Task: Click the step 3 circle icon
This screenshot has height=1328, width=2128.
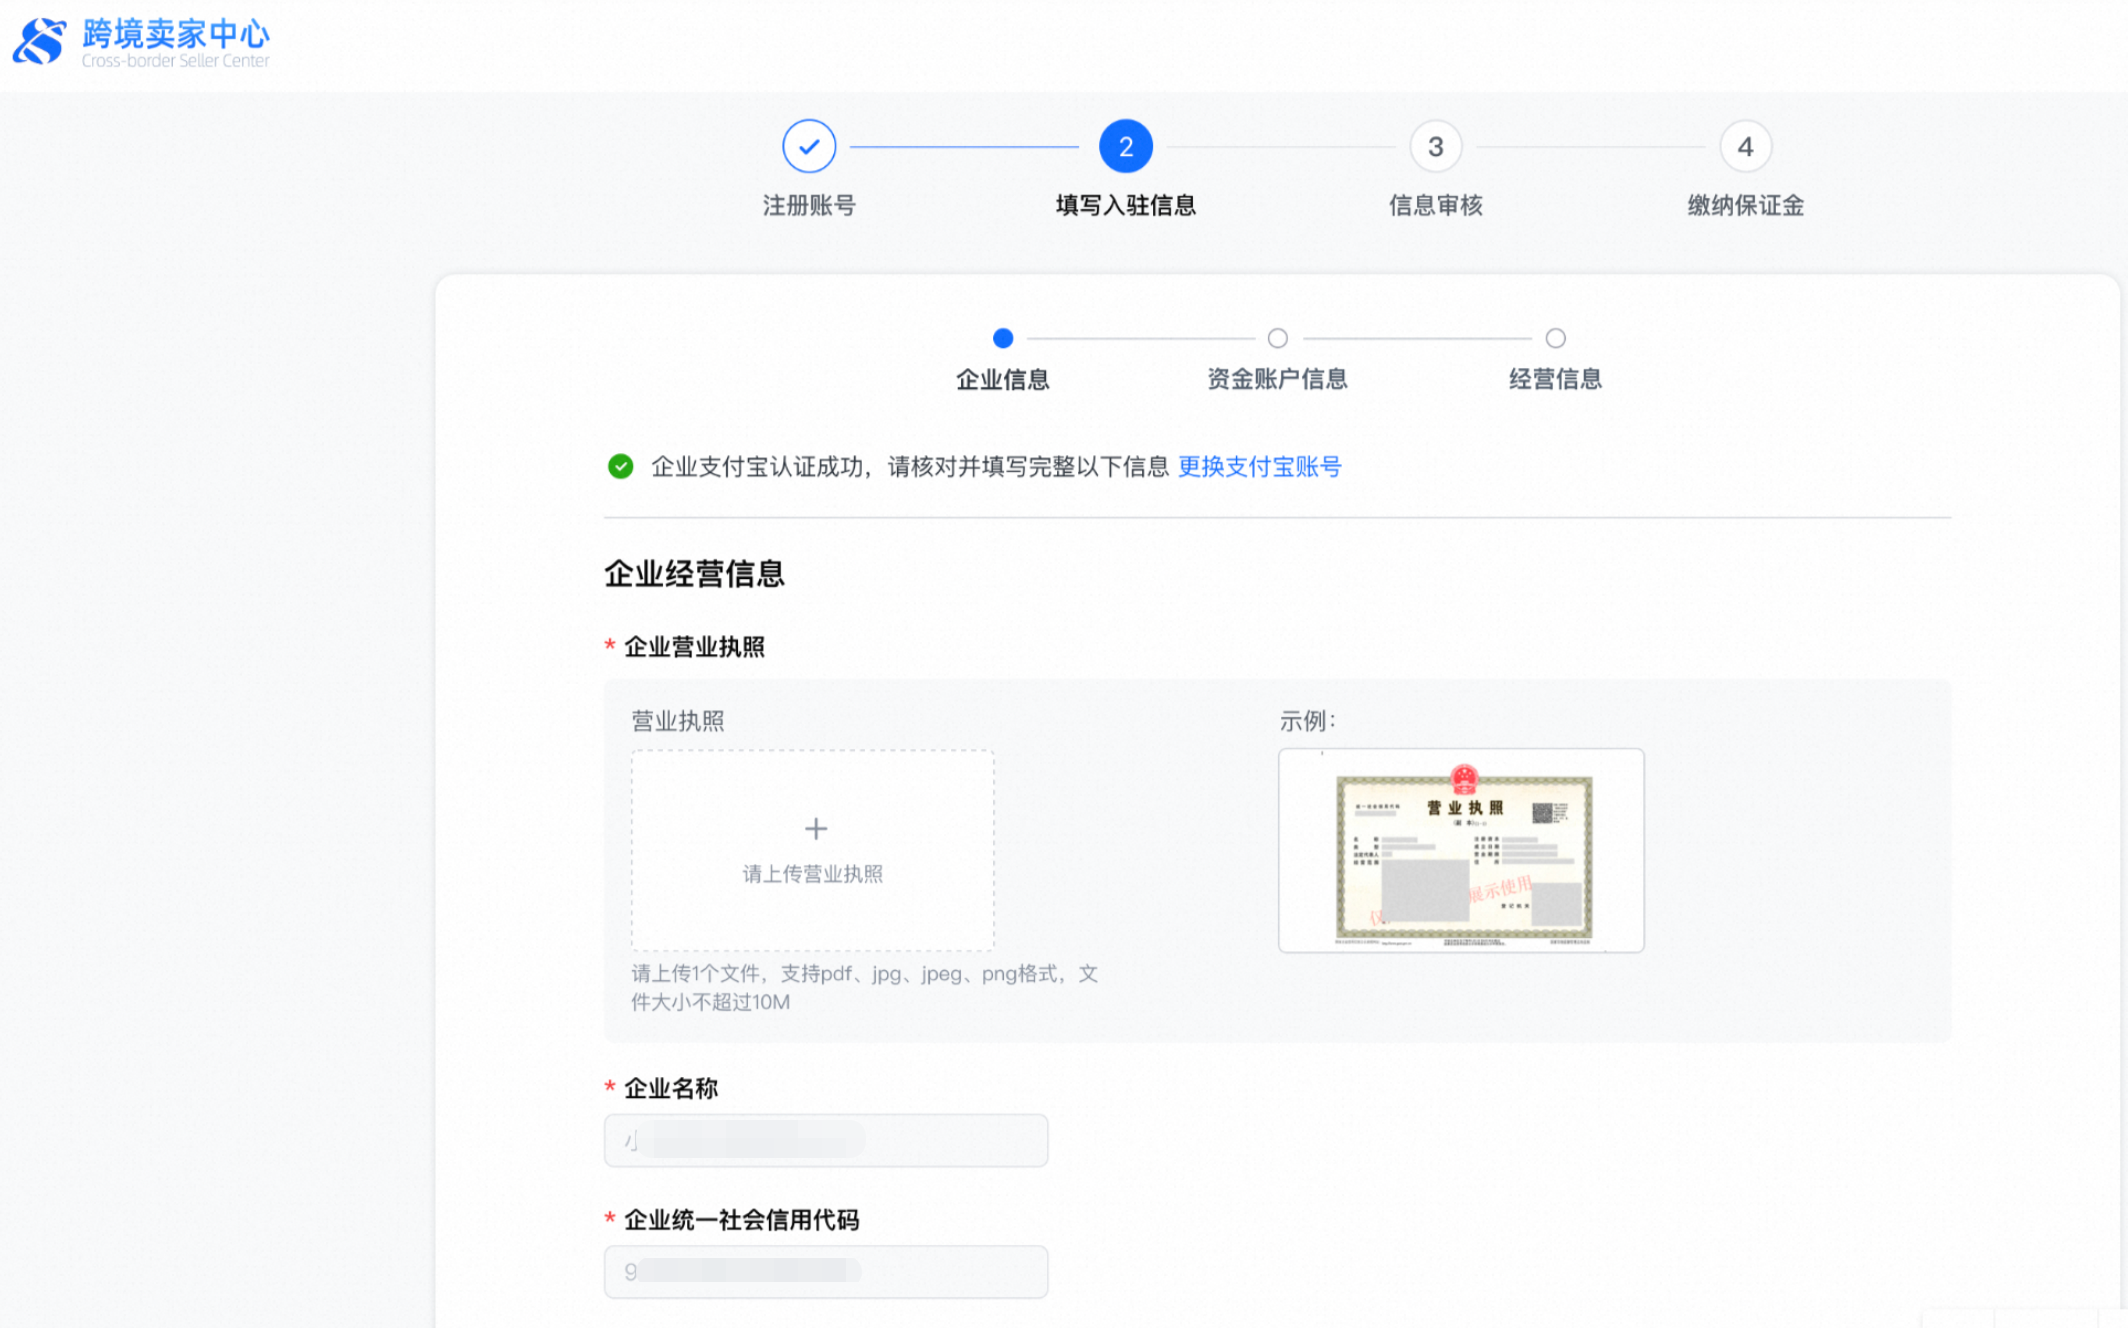Action: [x=1435, y=147]
